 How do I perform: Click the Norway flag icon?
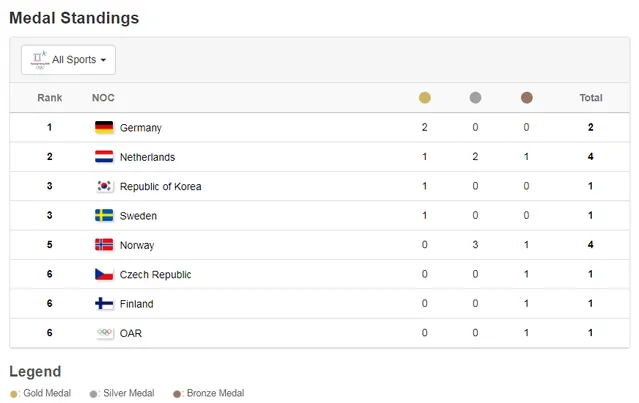coord(104,245)
